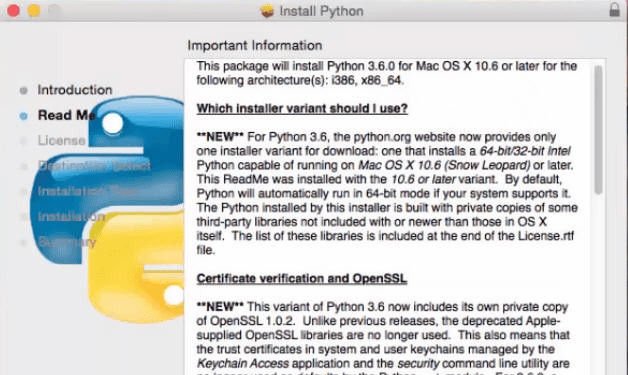The image size is (628, 375).
Task: Click the text 'License.rtf'
Action: [546, 236]
